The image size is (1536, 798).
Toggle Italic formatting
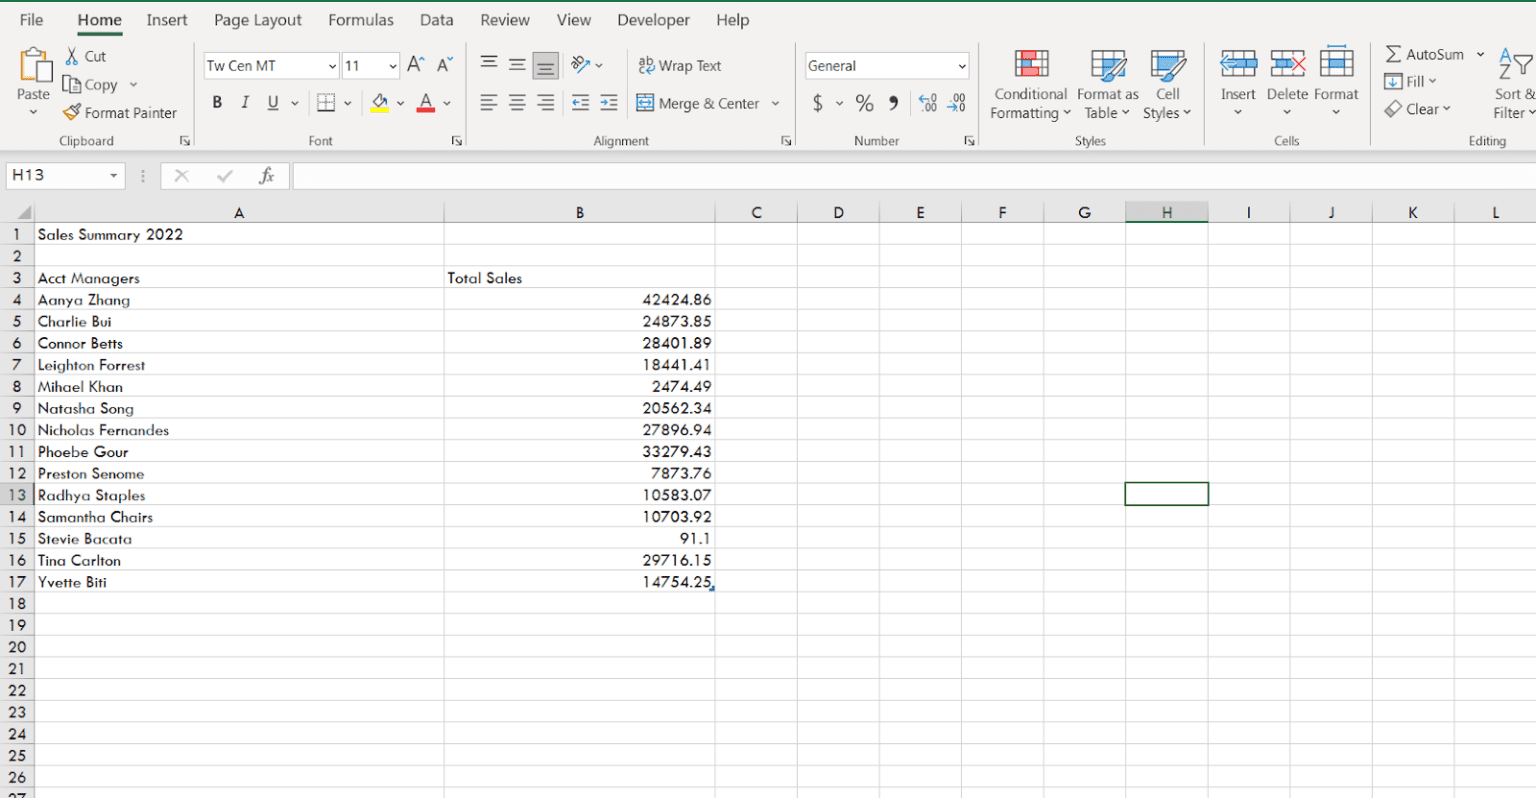coord(245,103)
